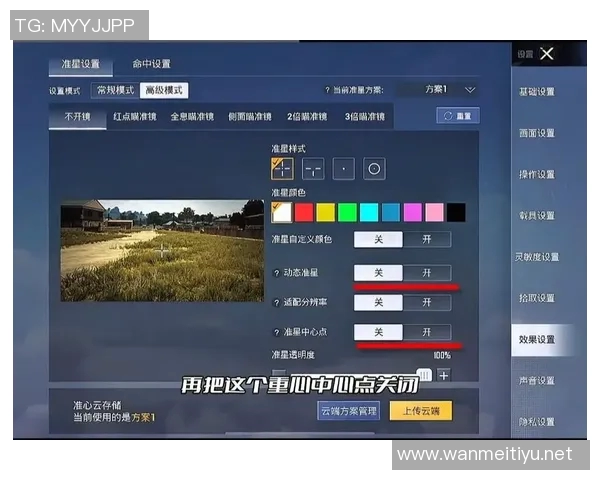Click the help icon beside 当前准星方案

coord(327,90)
